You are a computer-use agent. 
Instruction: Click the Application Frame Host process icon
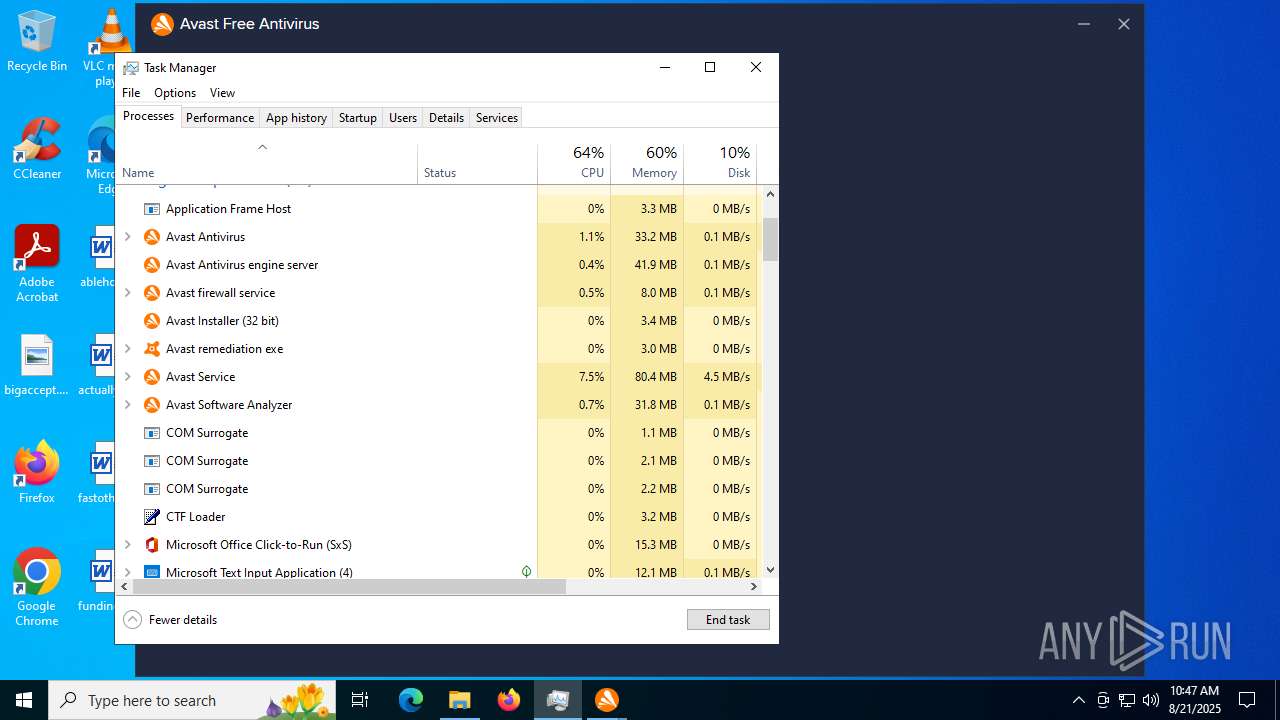coord(152,209)
